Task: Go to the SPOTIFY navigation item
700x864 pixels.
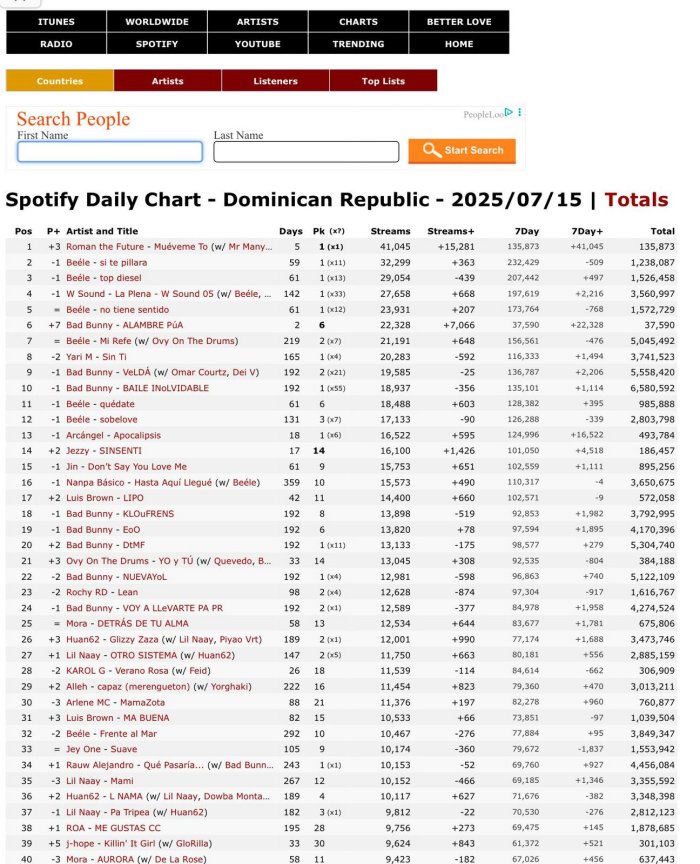Action: [157, 44]
